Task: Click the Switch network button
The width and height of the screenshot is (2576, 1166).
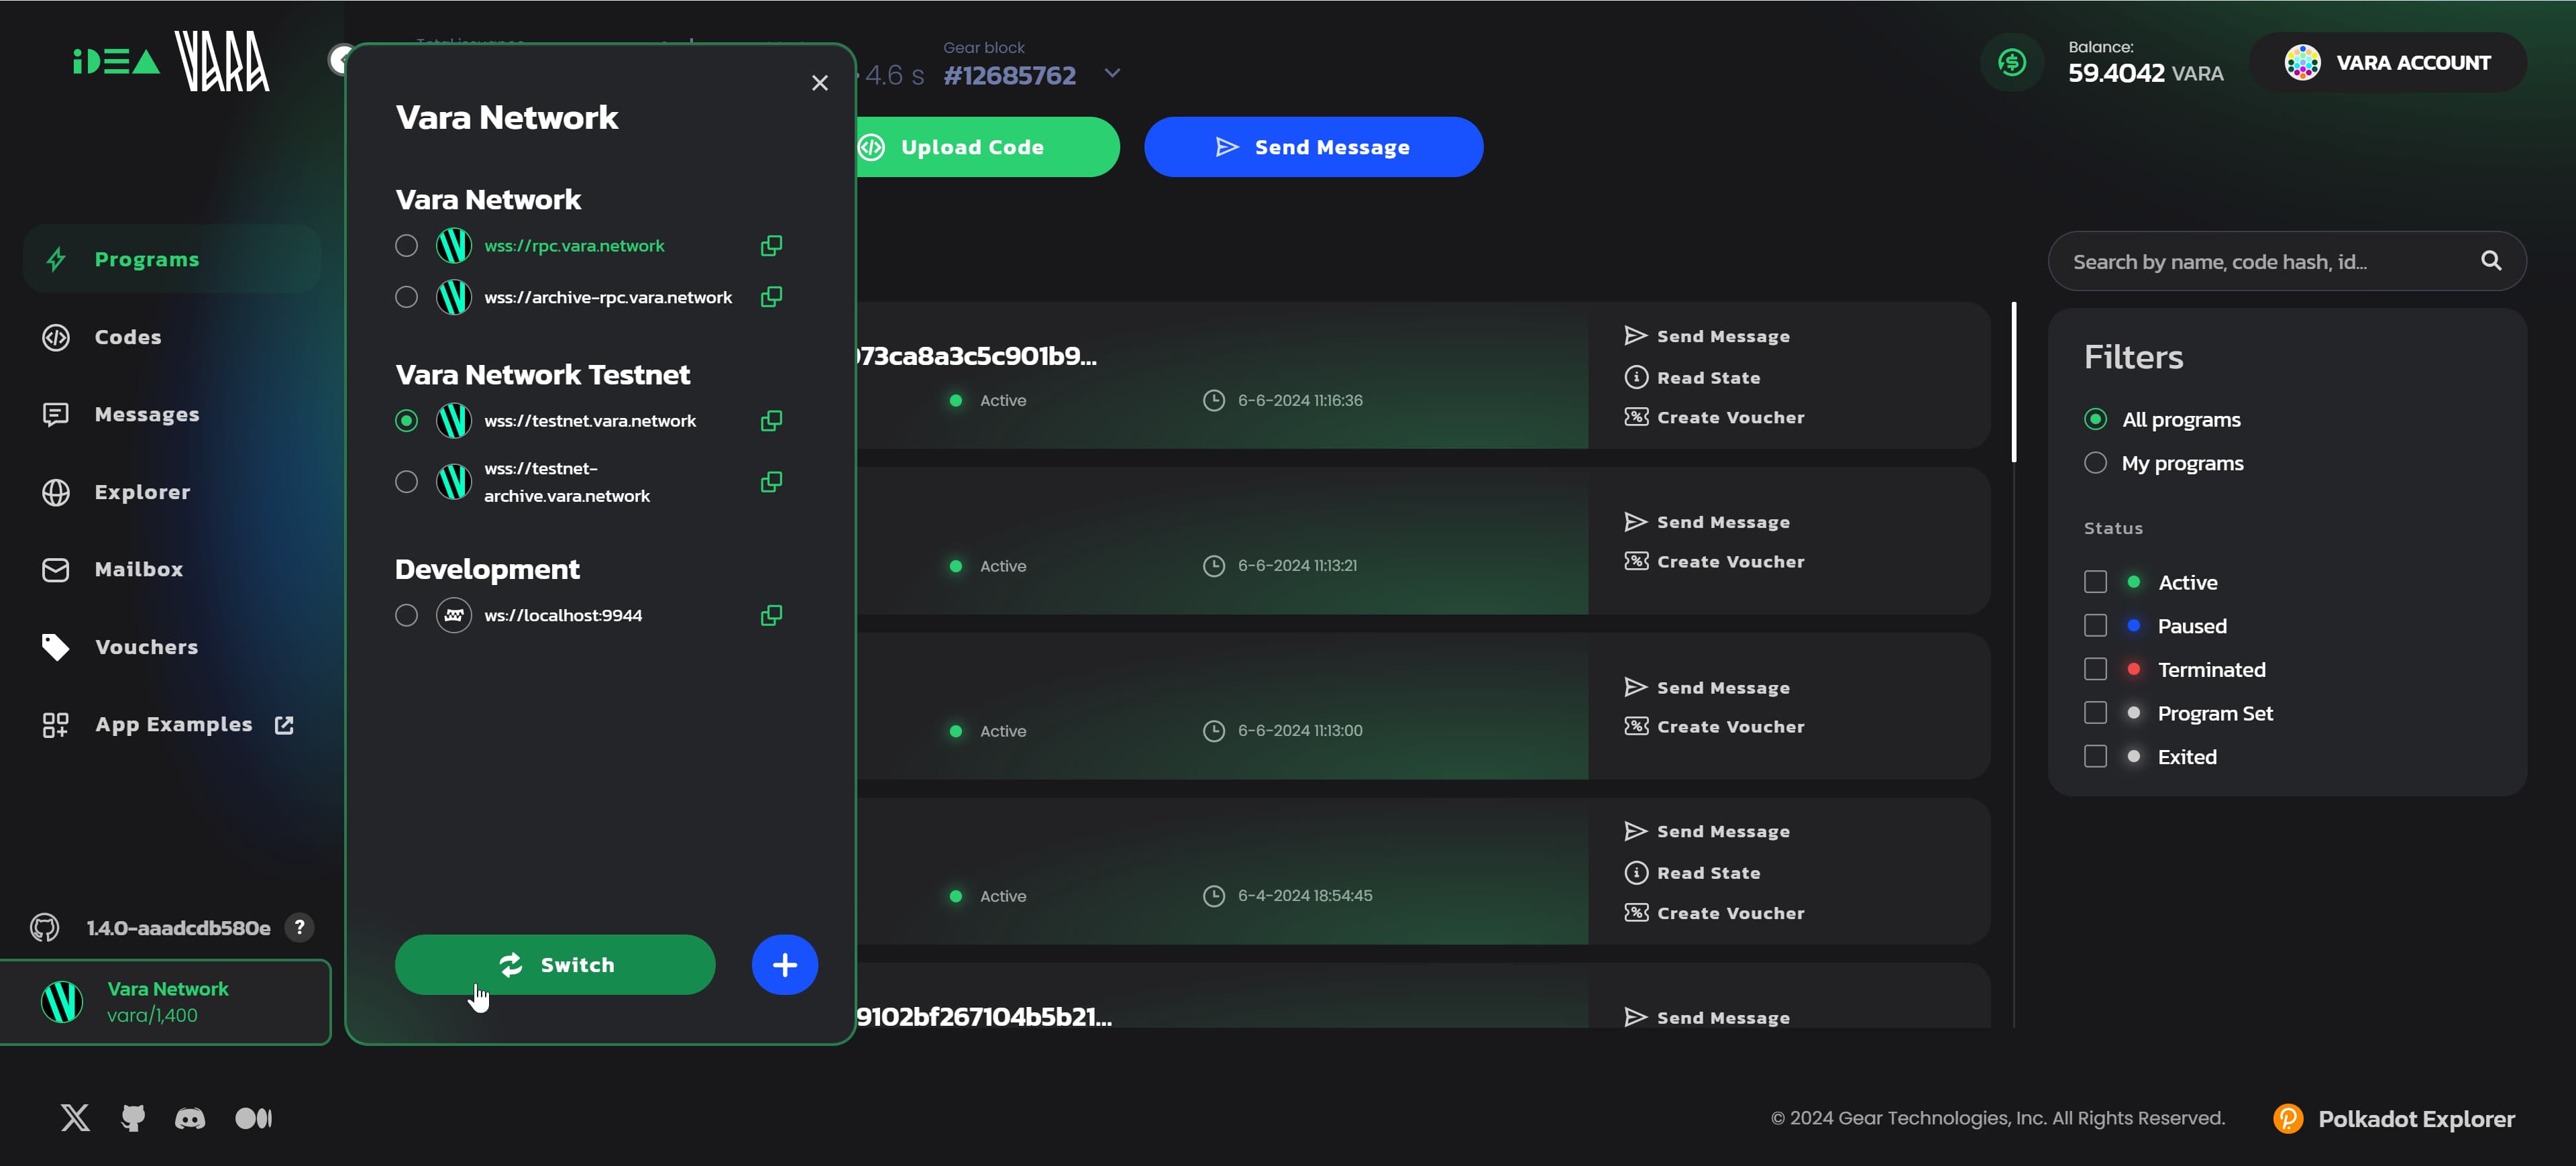Action: pos(555,964)
